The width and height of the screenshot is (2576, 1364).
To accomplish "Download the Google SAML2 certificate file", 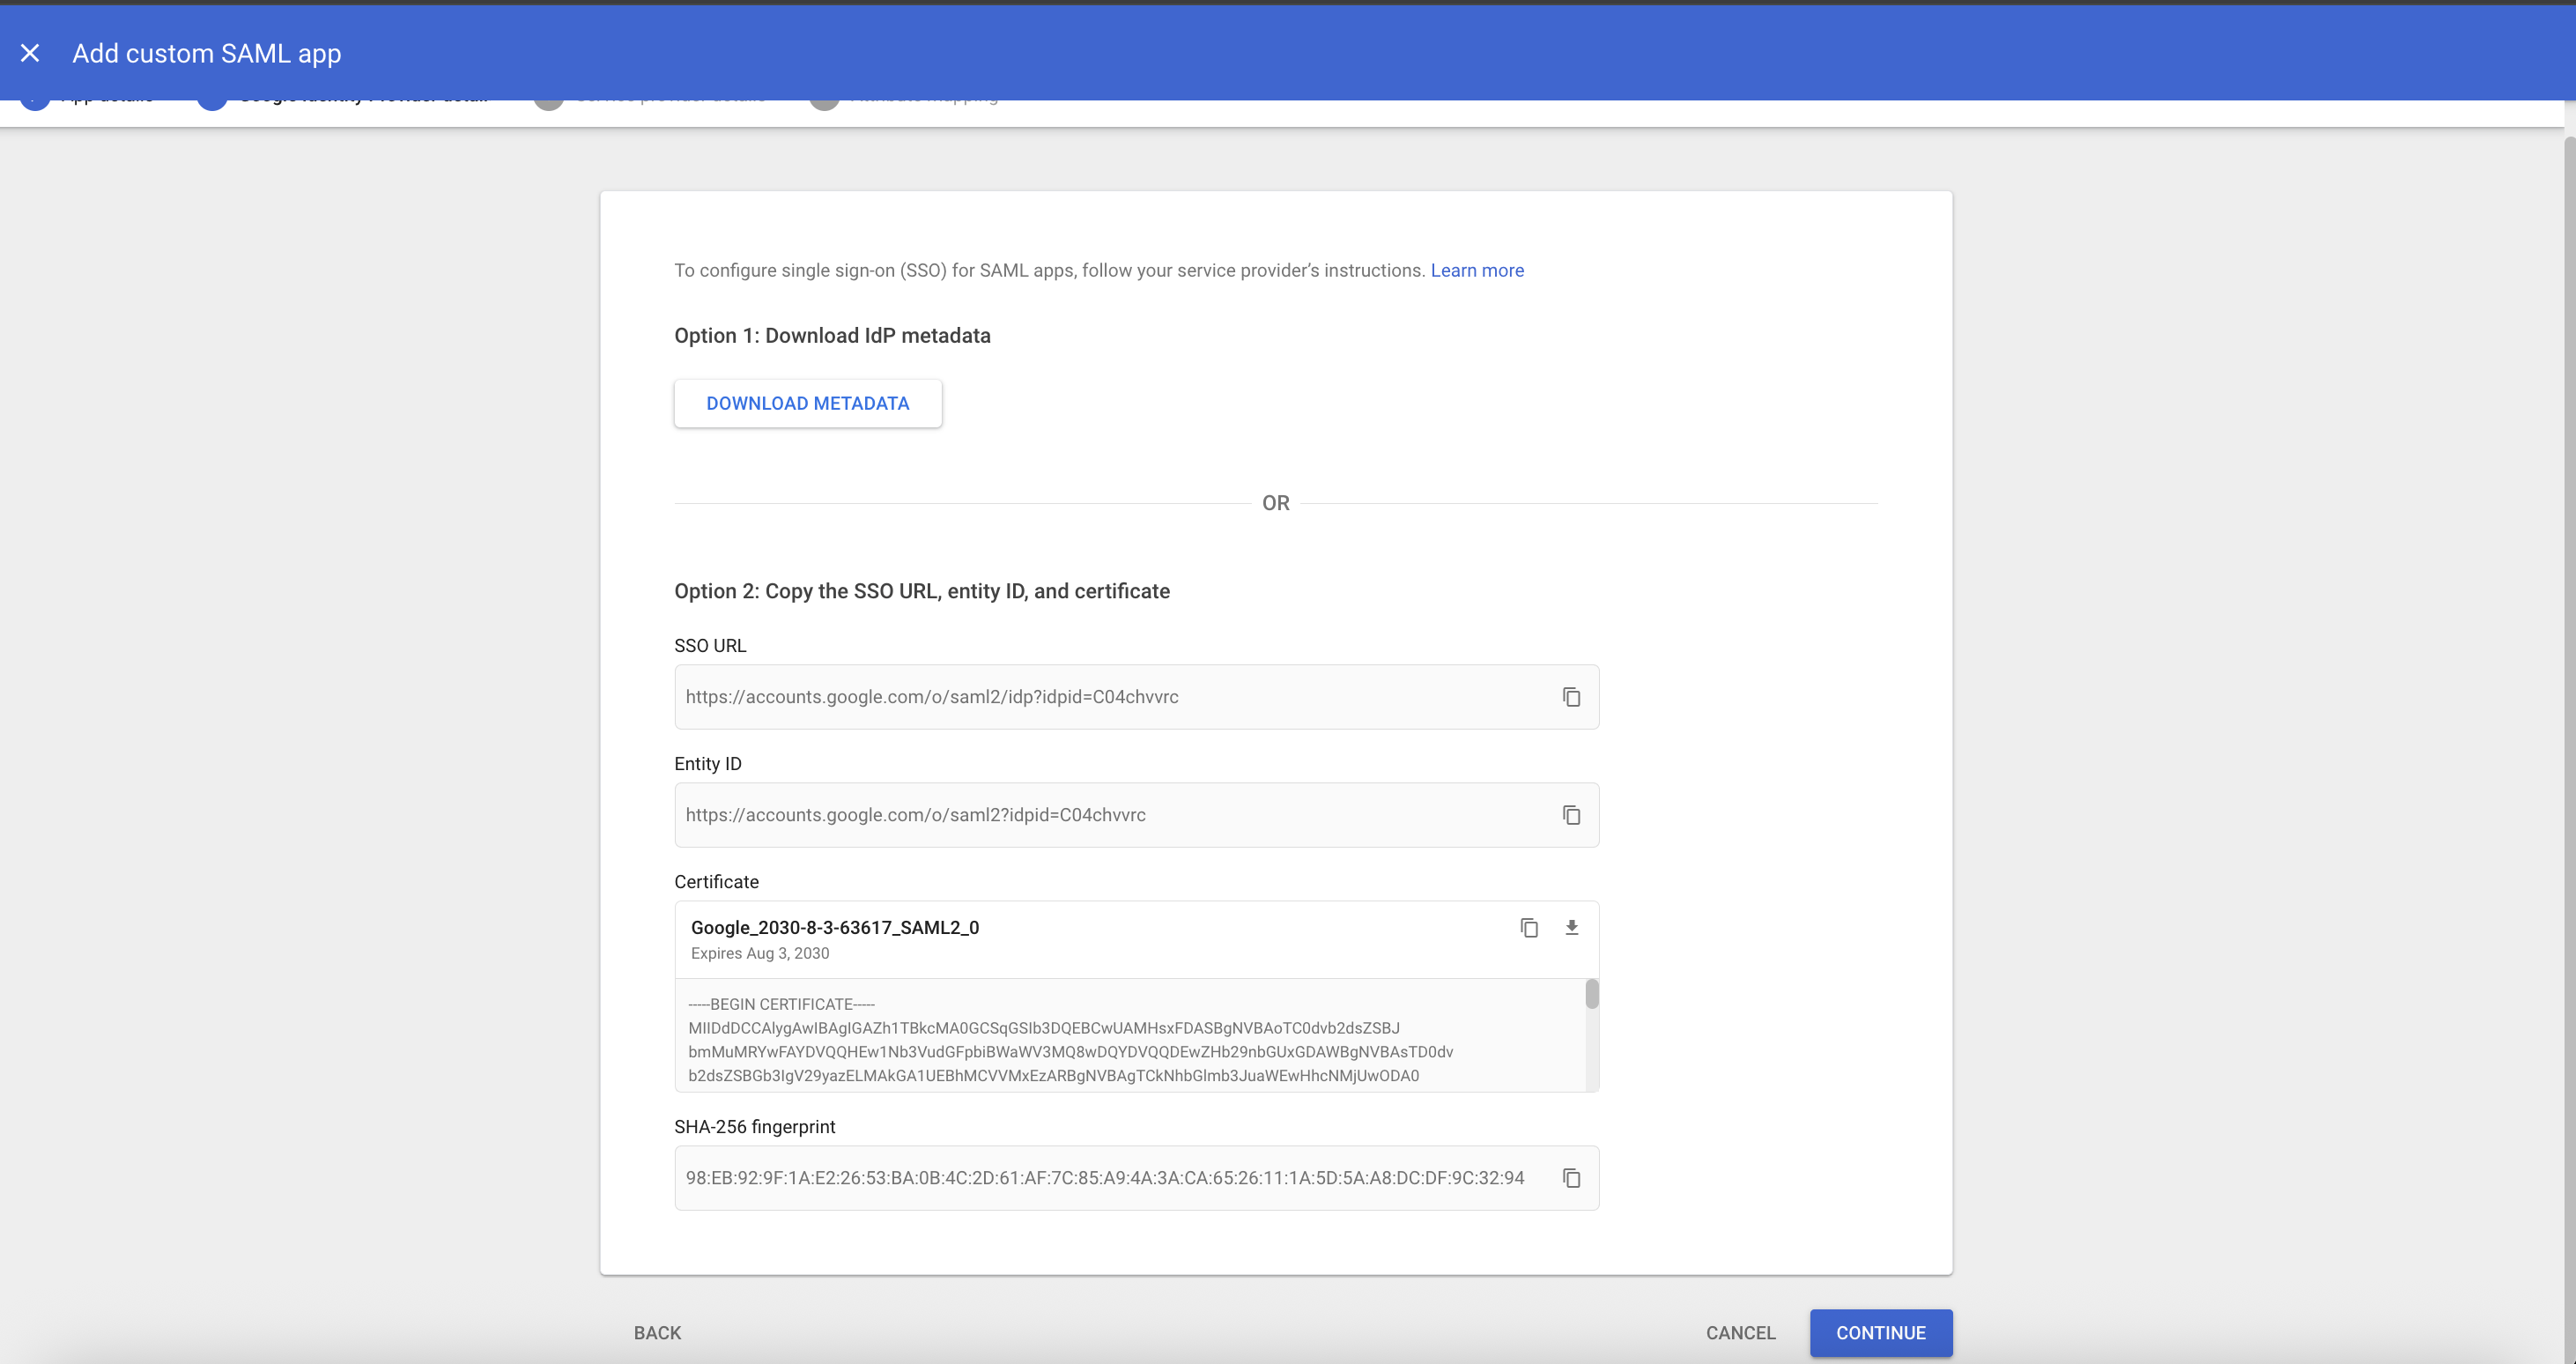I will [1572, 928].
